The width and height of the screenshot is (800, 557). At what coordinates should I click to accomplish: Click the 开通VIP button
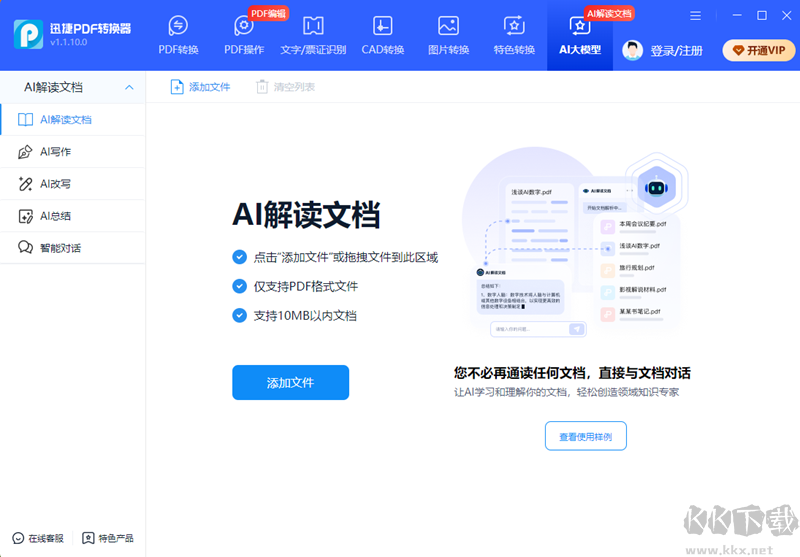(x=759, y=50)
